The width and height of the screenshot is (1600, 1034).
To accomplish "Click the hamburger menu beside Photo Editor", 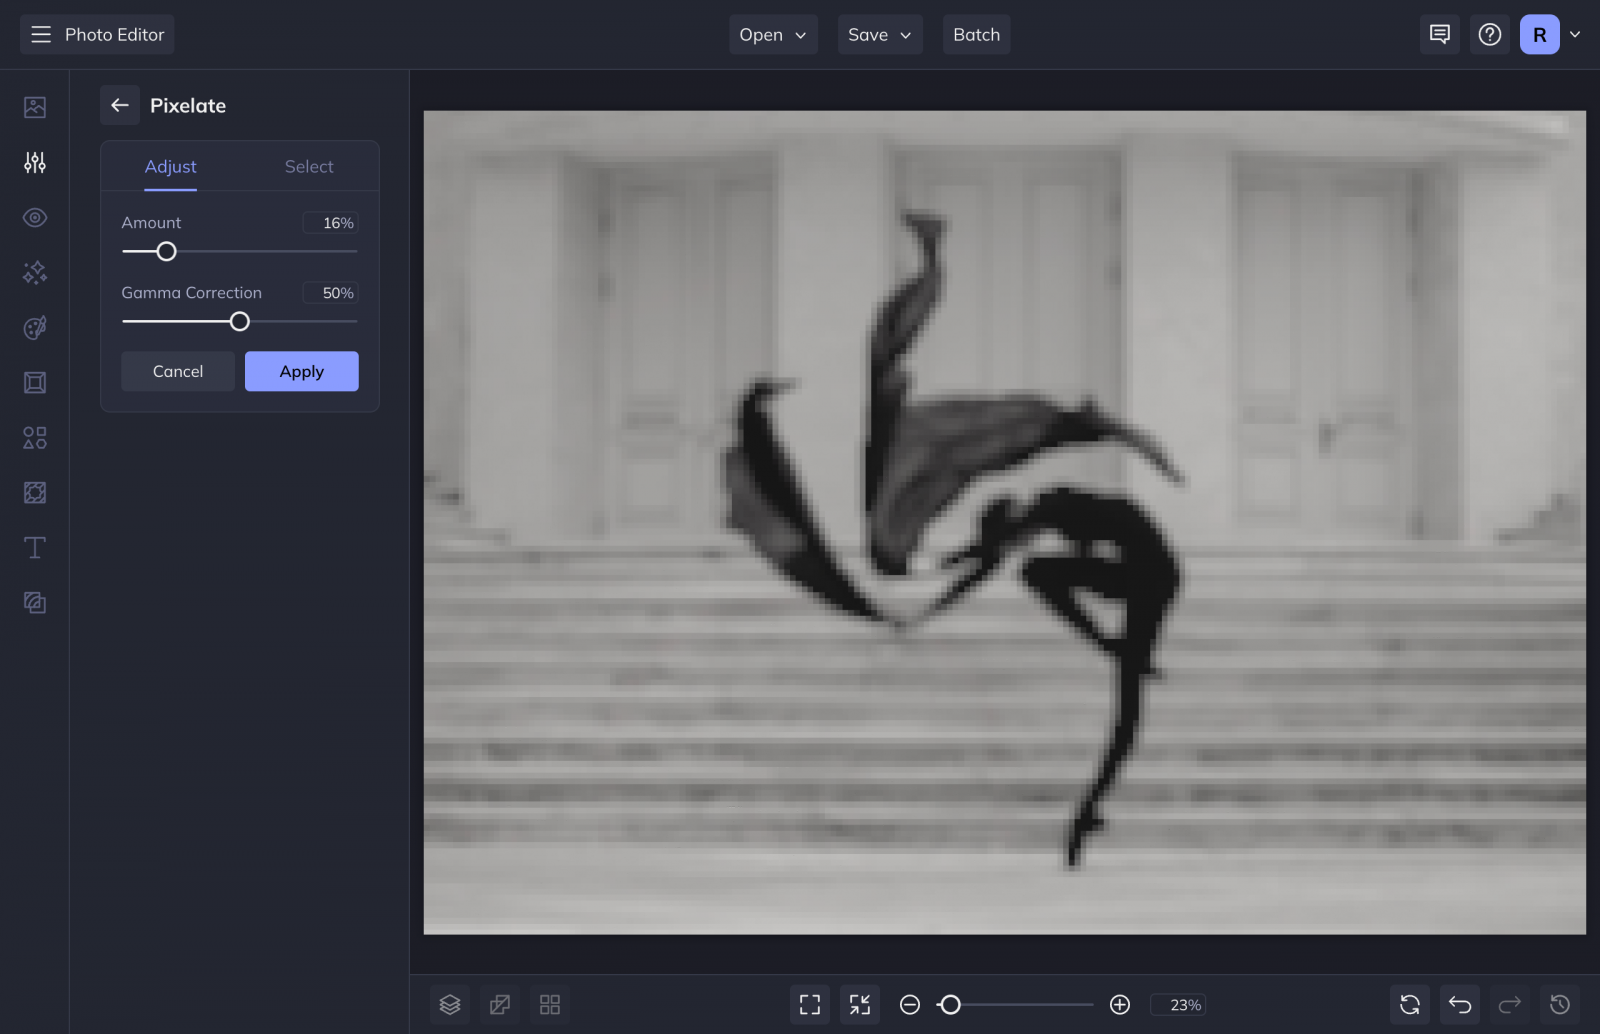I will point(40,33).
